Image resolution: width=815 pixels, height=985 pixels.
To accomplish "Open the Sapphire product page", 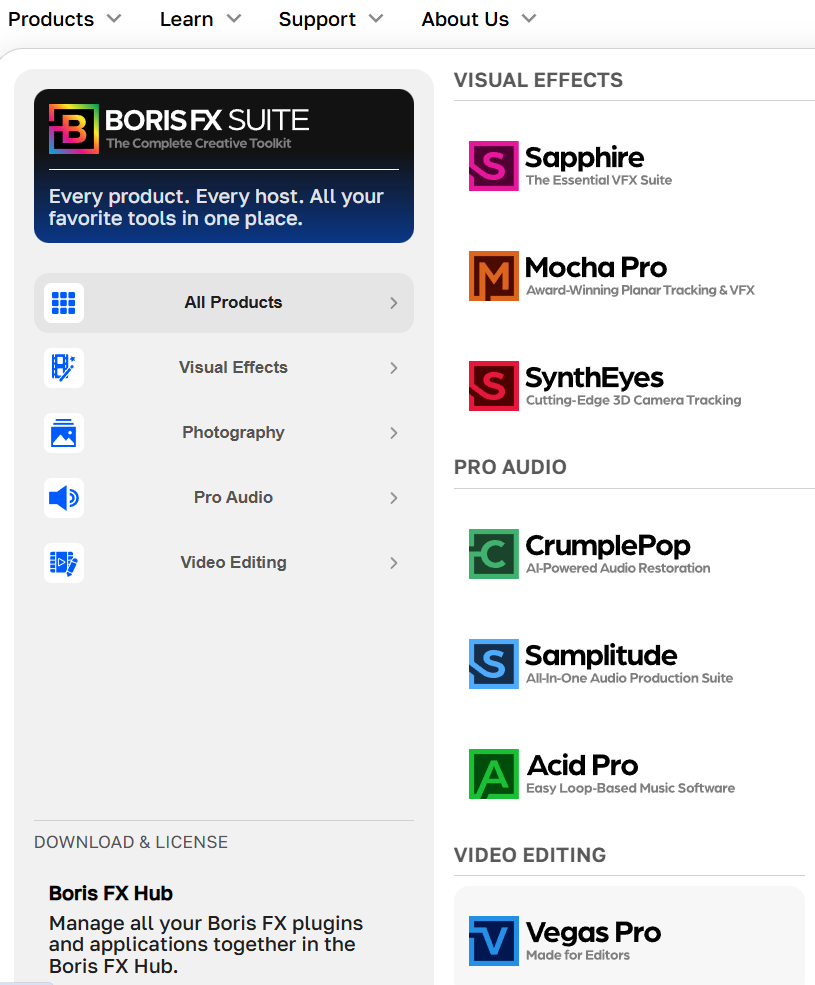I will (571, 166).
